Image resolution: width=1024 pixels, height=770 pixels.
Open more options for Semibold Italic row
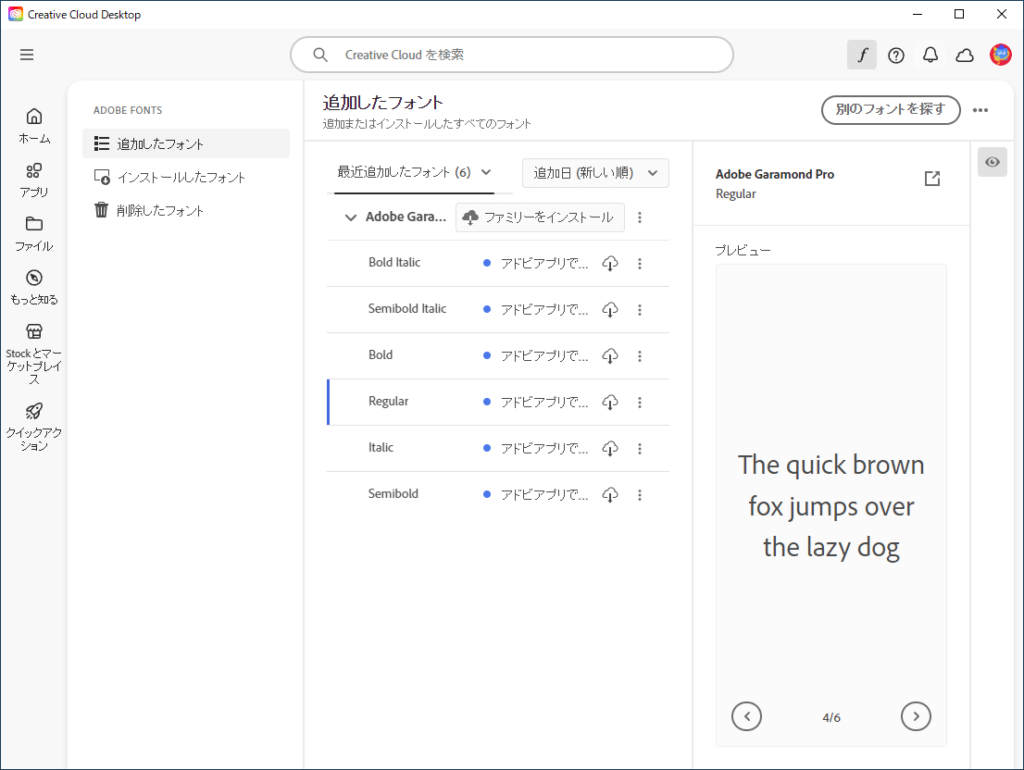point(640,310)
